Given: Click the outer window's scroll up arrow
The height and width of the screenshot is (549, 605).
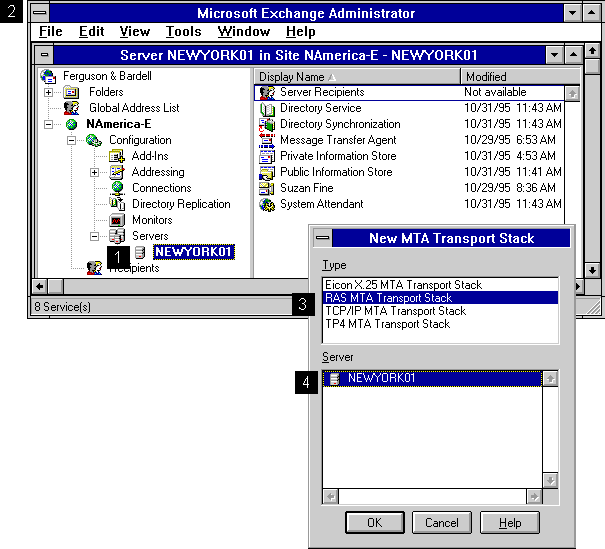Looking at the screenshot, I should click(592, 51).
